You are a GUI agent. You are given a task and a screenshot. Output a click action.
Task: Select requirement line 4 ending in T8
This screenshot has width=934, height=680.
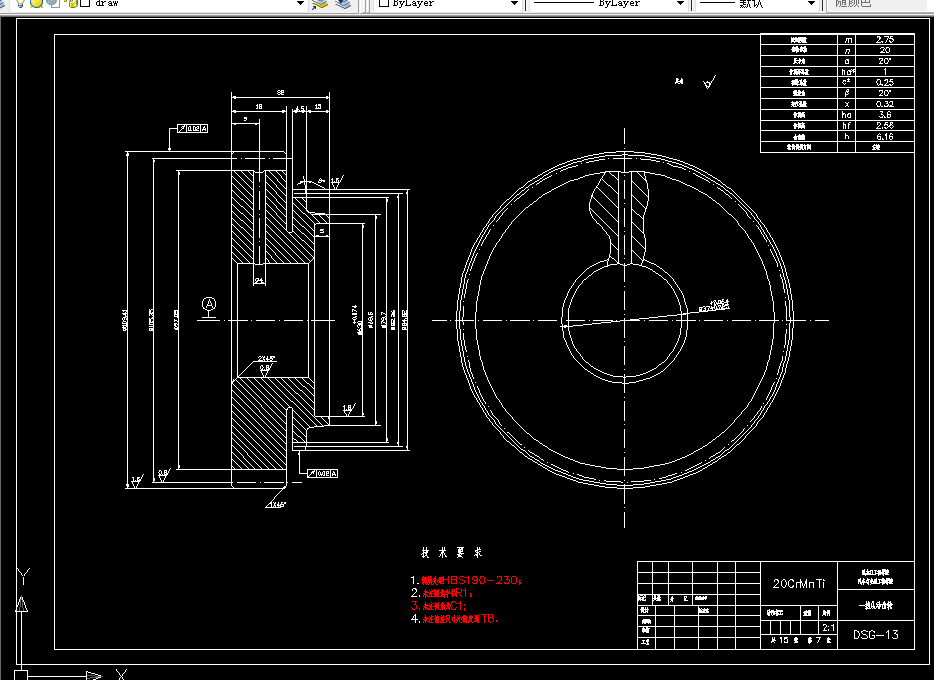(454, 619)
